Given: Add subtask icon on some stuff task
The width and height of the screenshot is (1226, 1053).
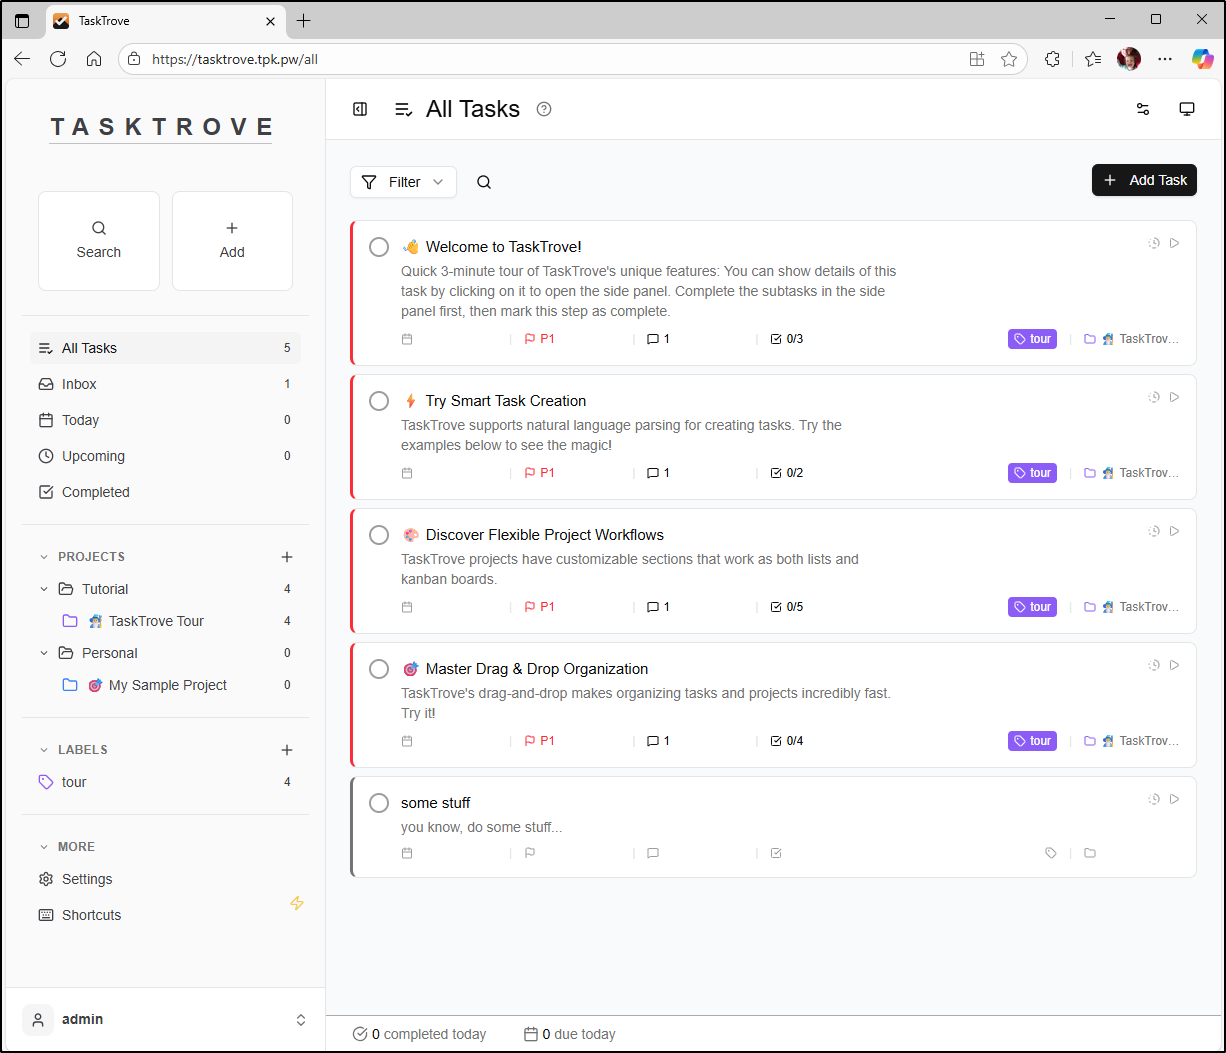Looking at the screenshot, I should click(776, 853).
